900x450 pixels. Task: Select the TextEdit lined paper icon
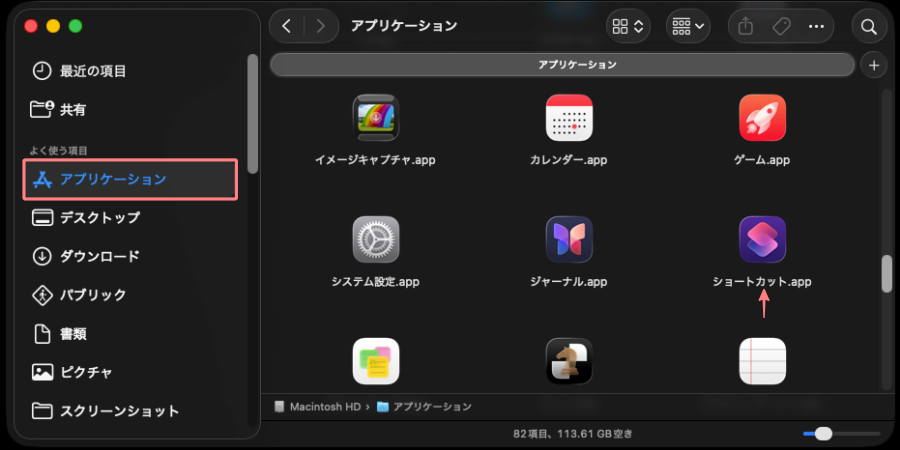[x=762, y=361]
